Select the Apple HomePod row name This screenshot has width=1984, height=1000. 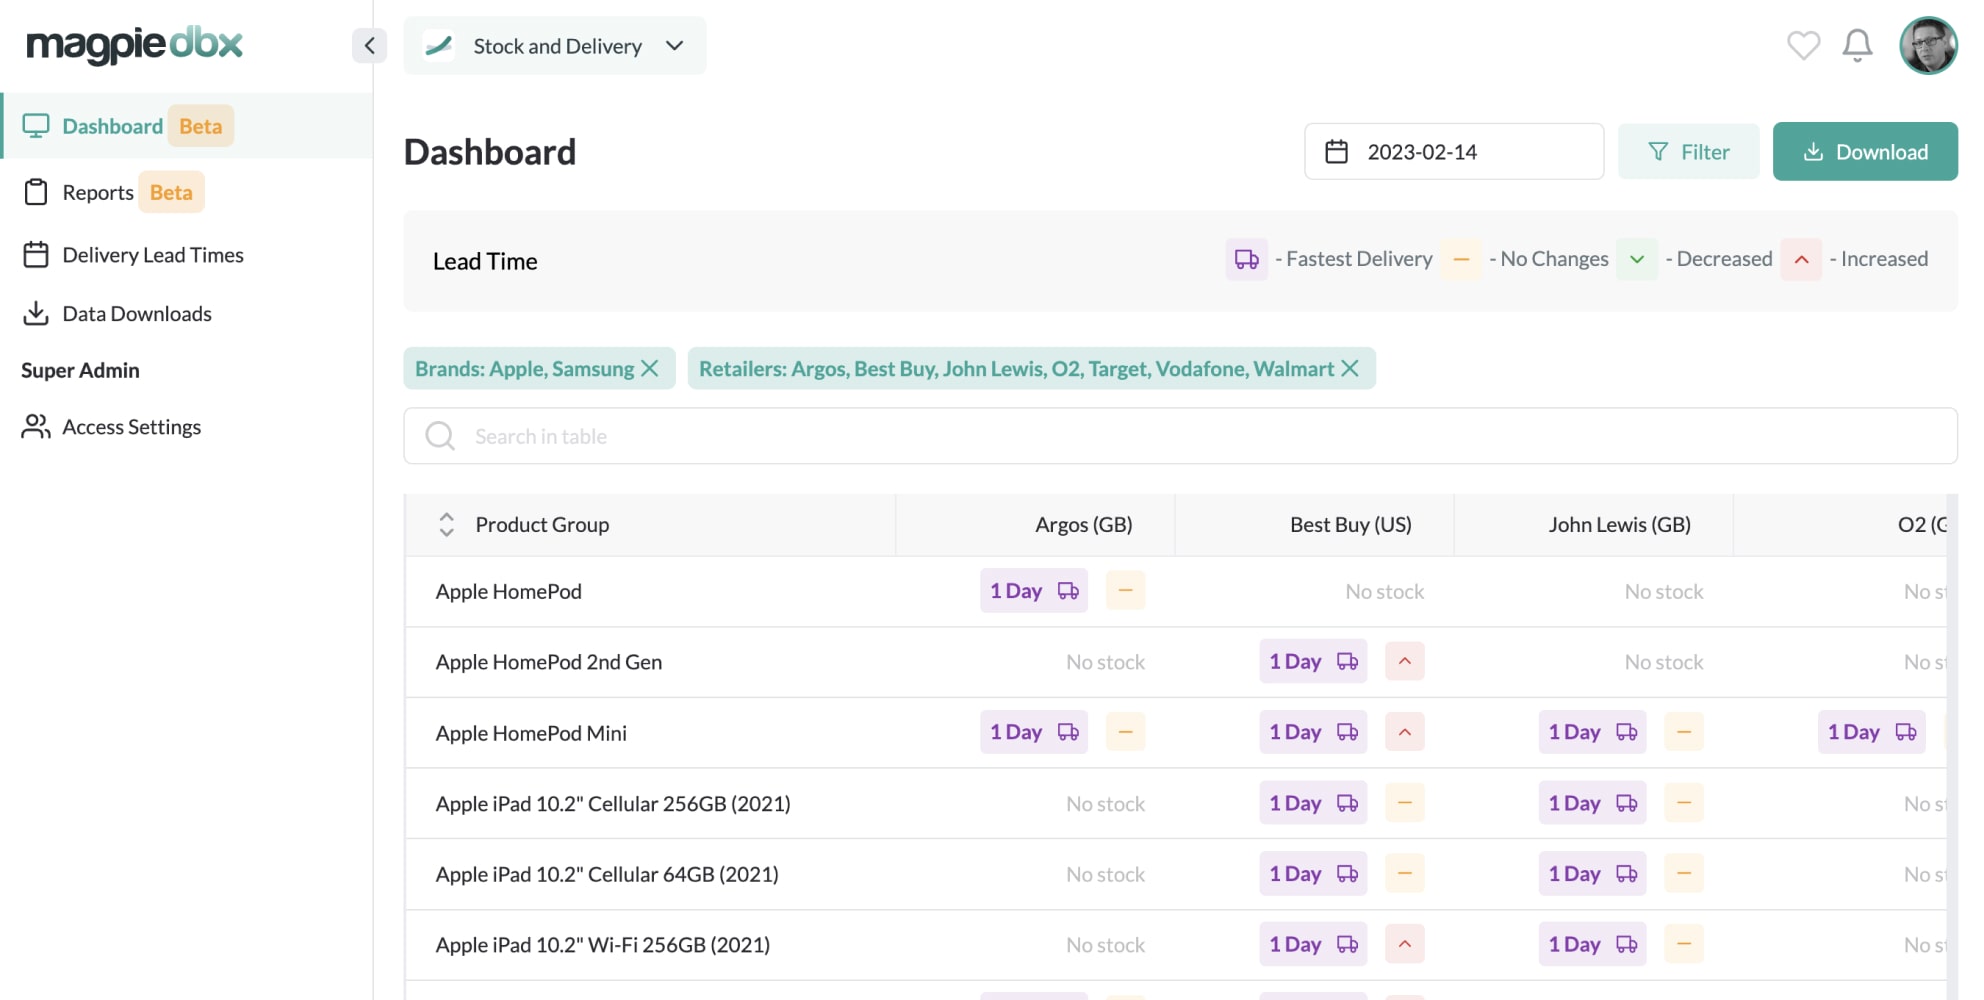[x=508, y=592]
